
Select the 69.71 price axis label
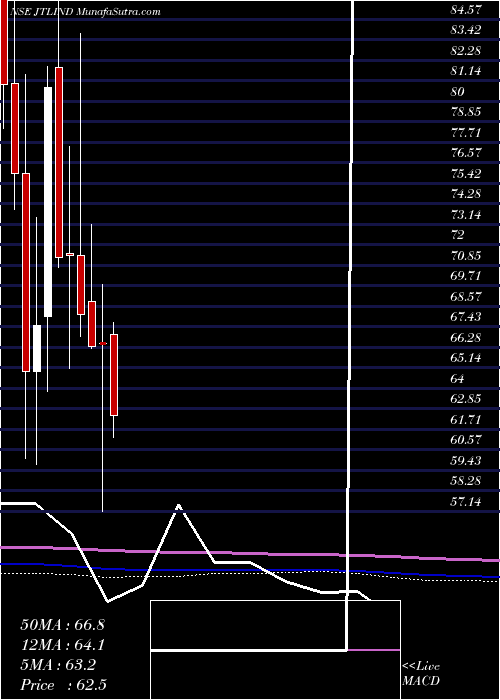coord(466,275)
